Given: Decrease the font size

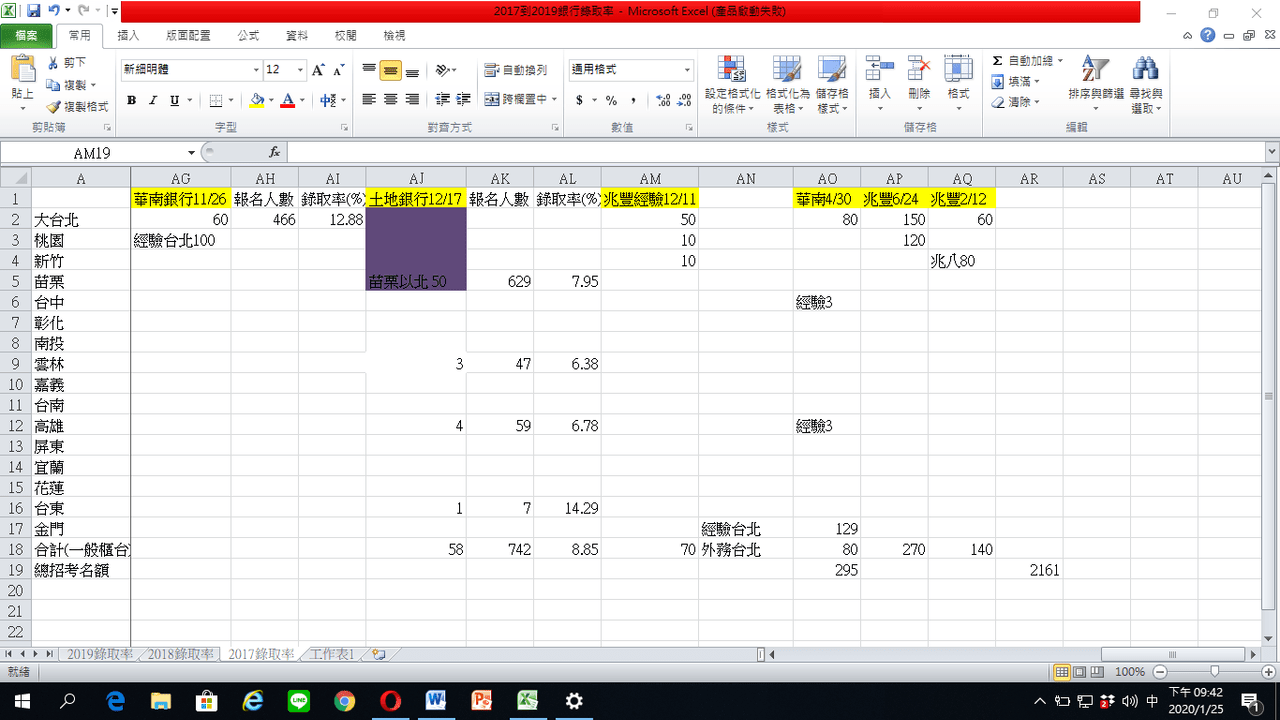Looking at the screenshot, I should 340,70.
